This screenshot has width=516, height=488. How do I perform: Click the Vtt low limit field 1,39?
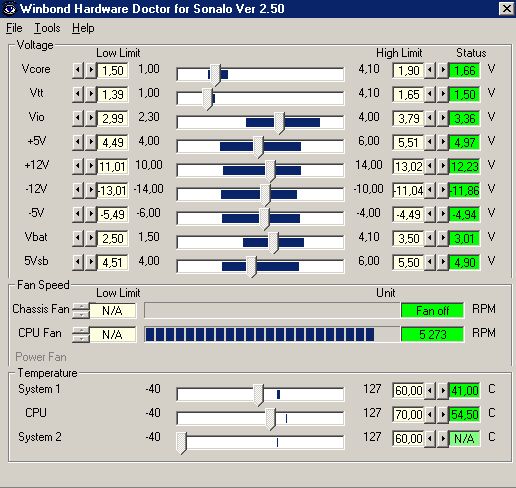click(113, 94)
